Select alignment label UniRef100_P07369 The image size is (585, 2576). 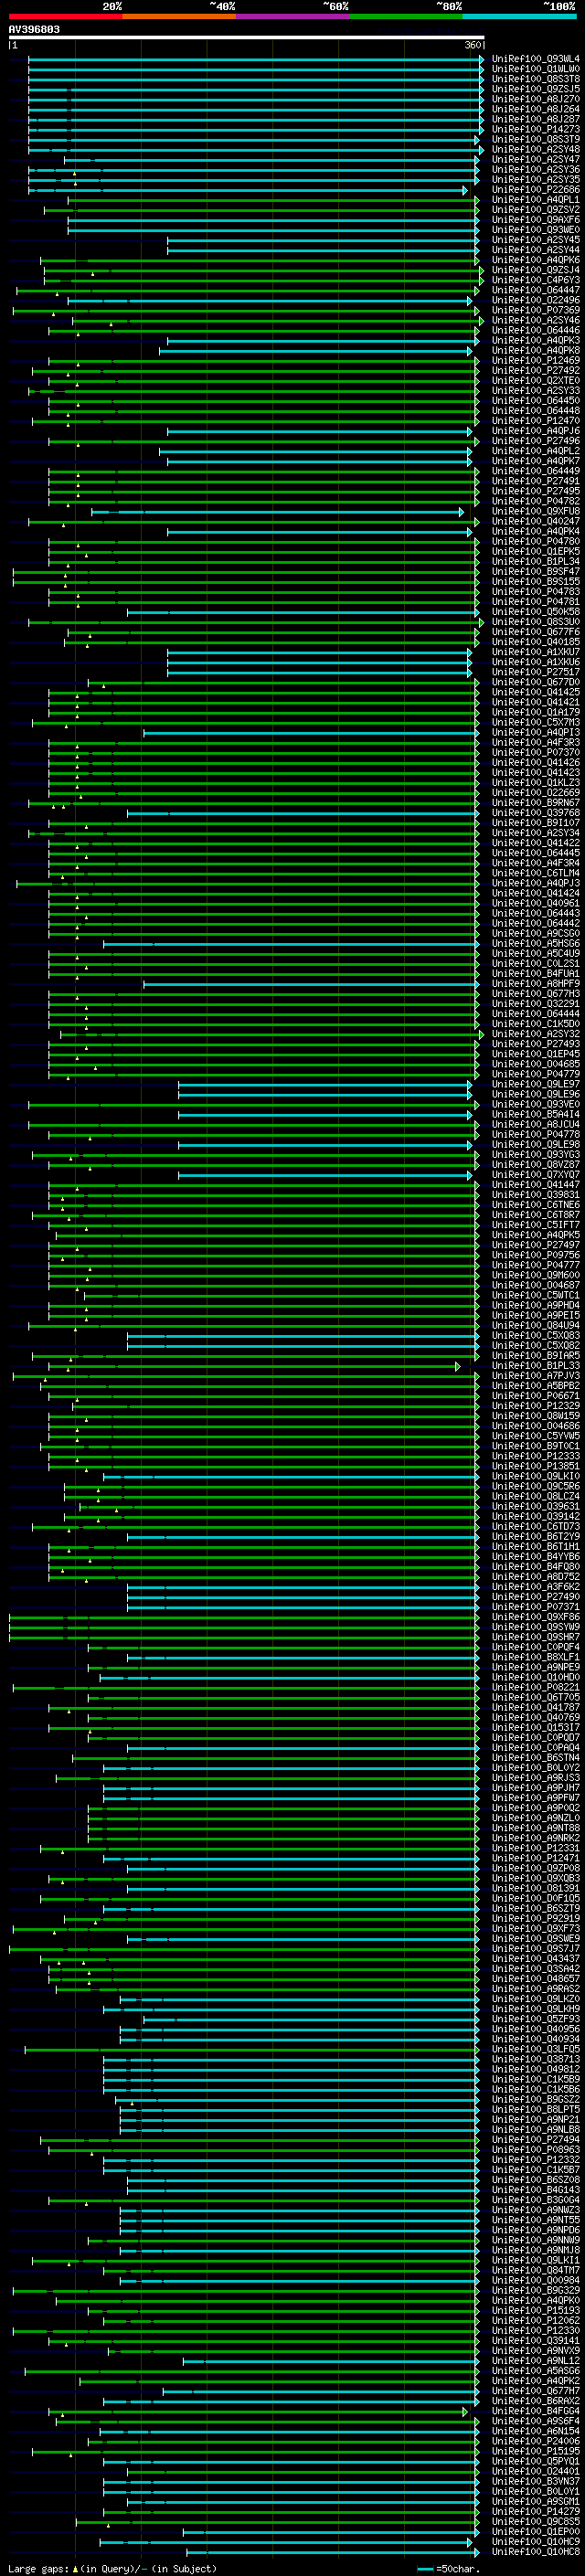(x=535, y=310)
